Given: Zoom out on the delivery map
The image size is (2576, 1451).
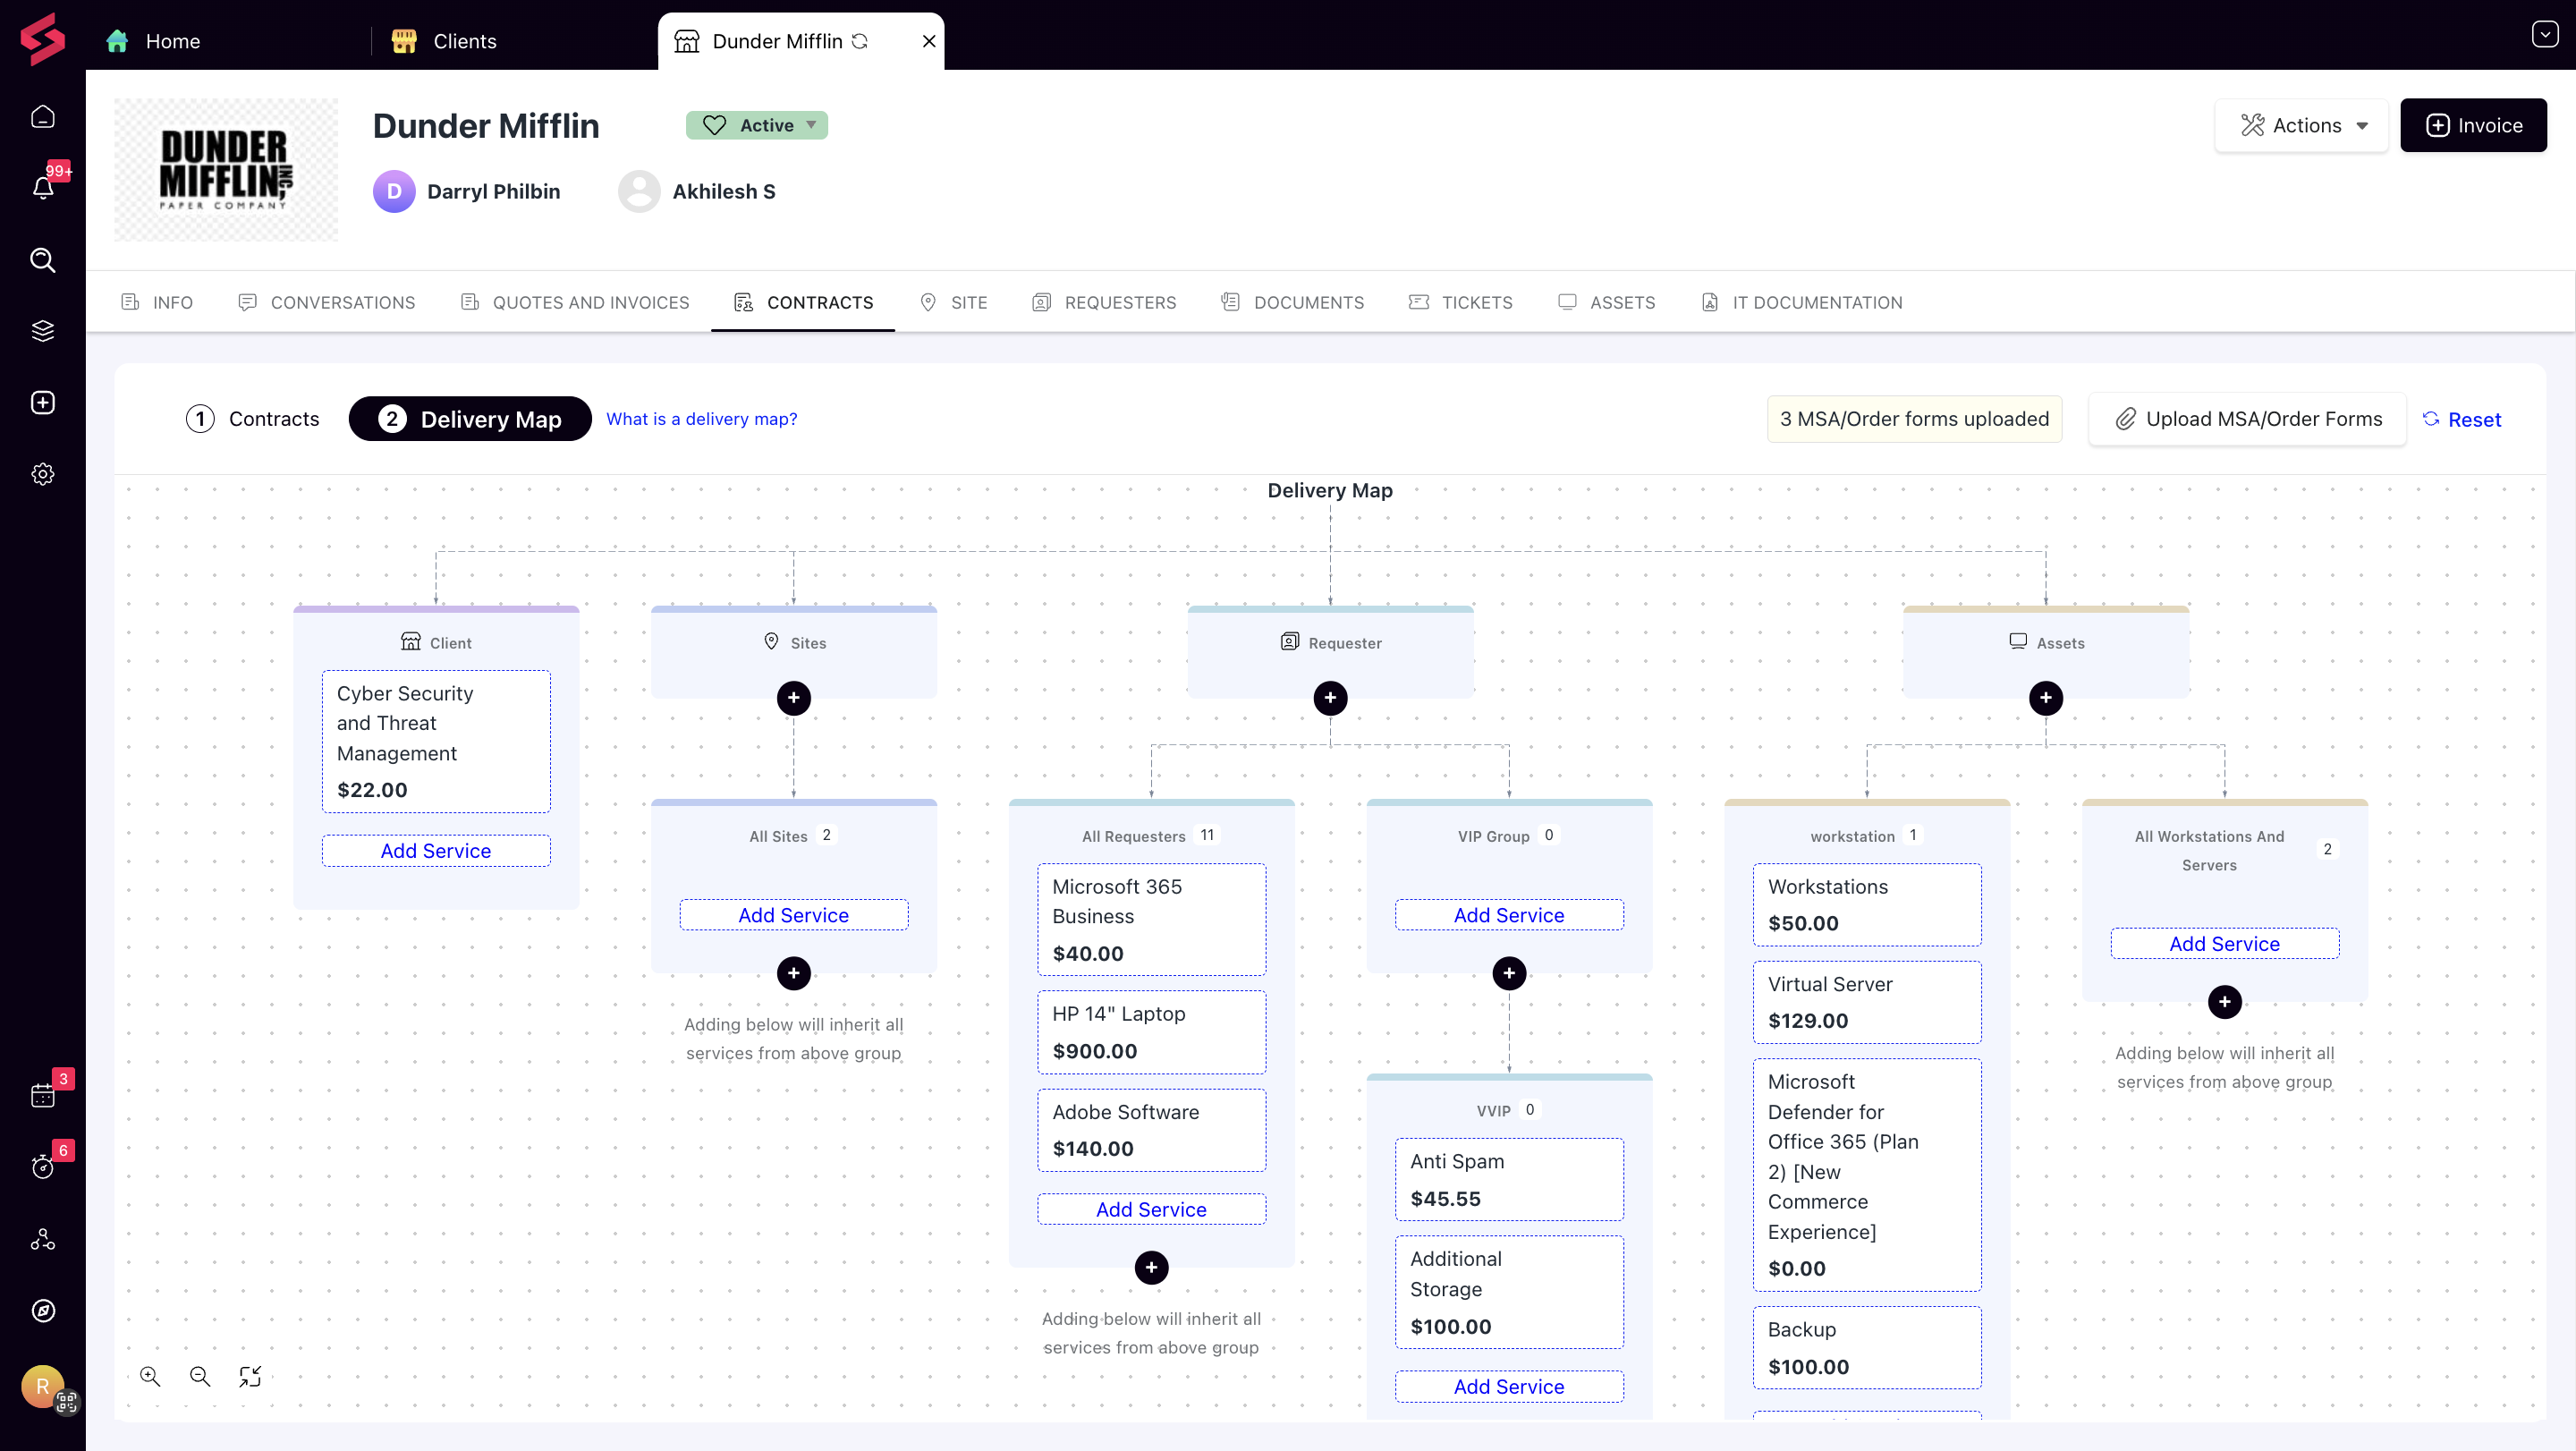Looking at the screenshot, I should 200,1377.
